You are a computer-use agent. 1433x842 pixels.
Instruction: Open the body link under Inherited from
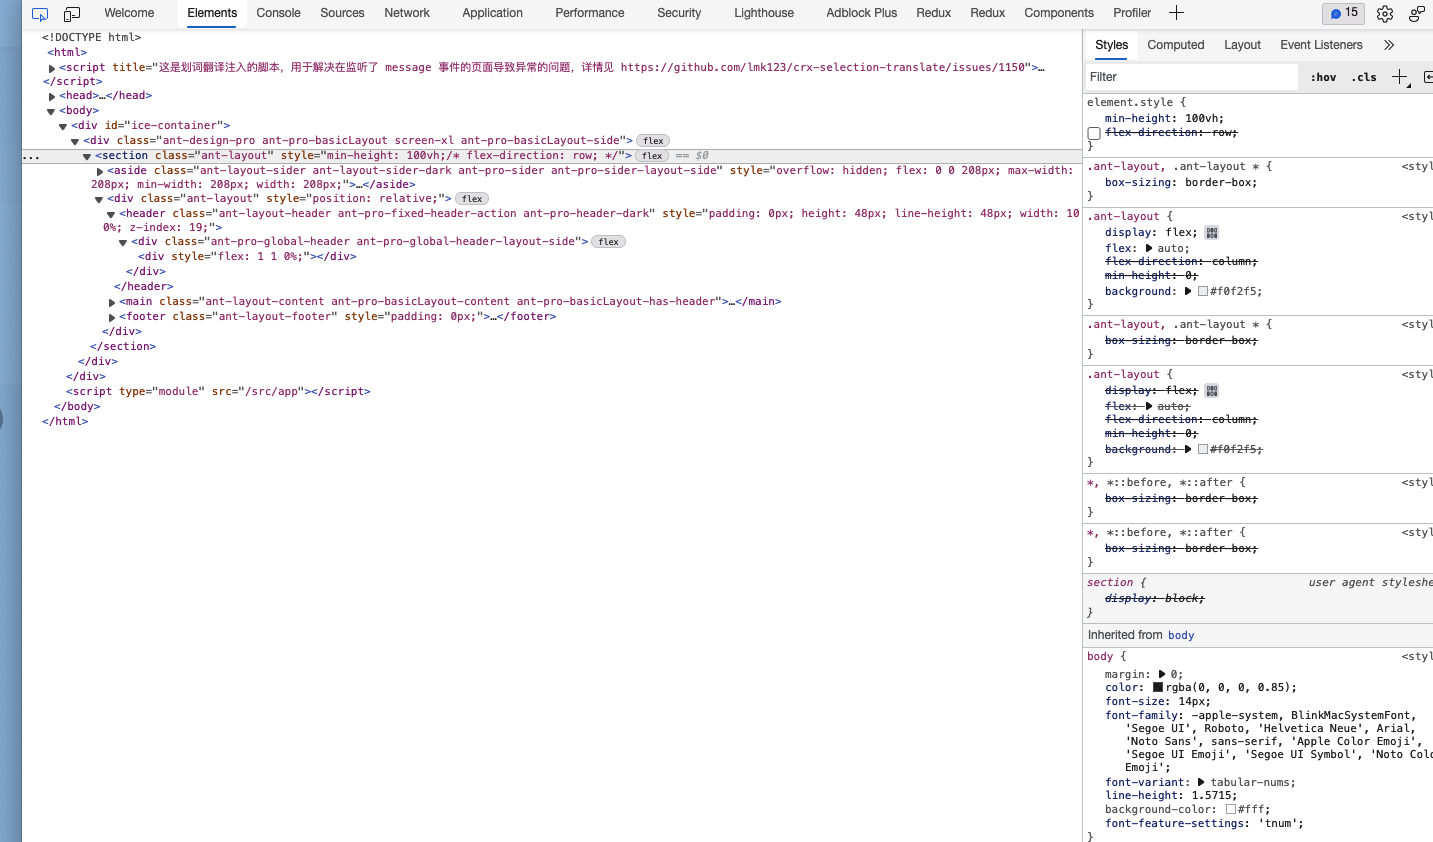point(1181,634)
